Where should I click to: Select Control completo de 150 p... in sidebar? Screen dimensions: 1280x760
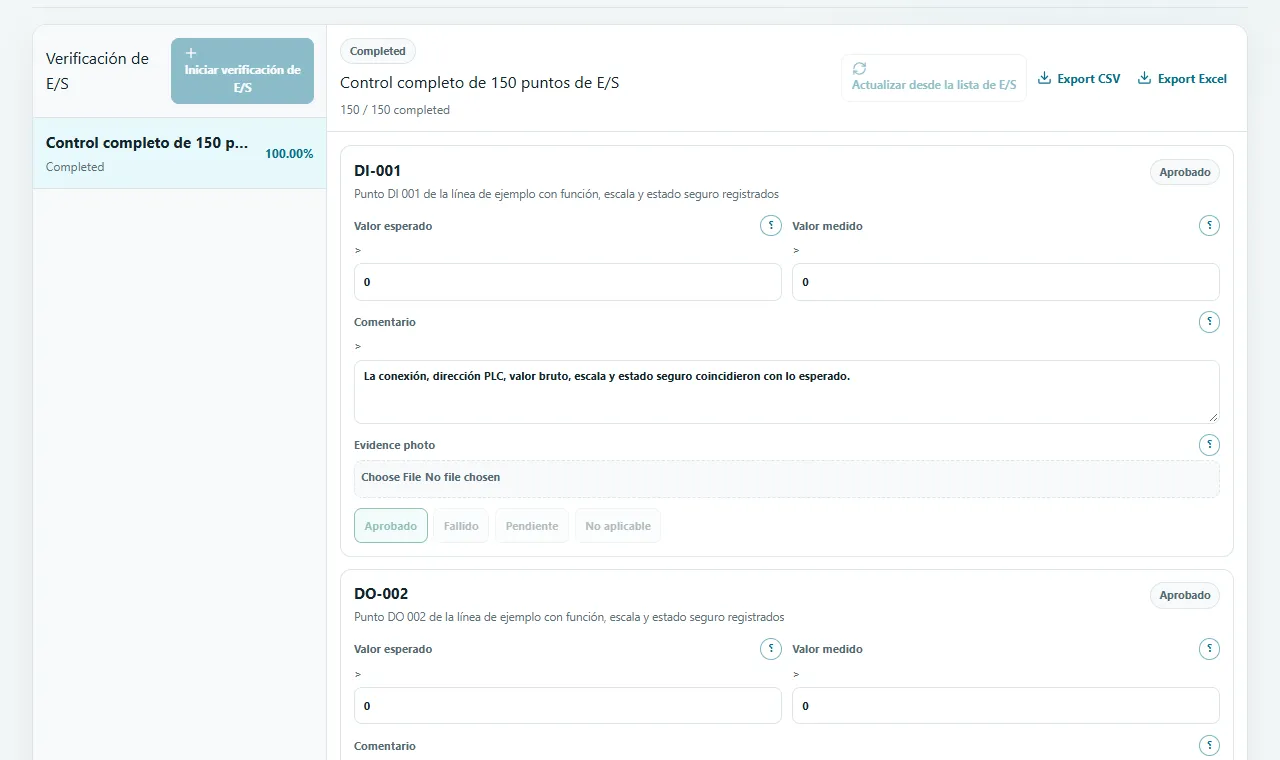pyautogui.click(x=180, y=153)
